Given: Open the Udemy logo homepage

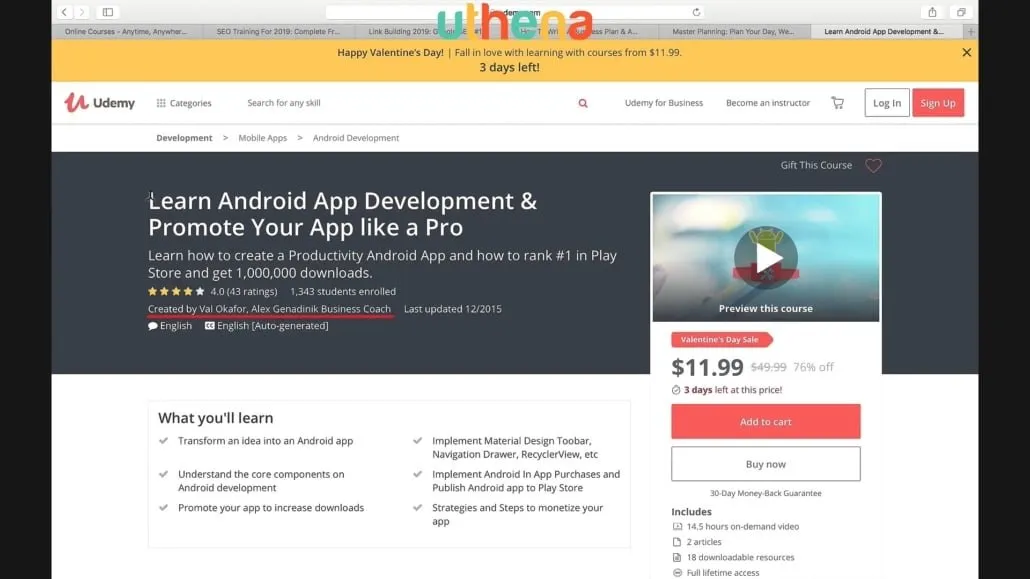Looking at the screenshot, I should click(100, 103).
